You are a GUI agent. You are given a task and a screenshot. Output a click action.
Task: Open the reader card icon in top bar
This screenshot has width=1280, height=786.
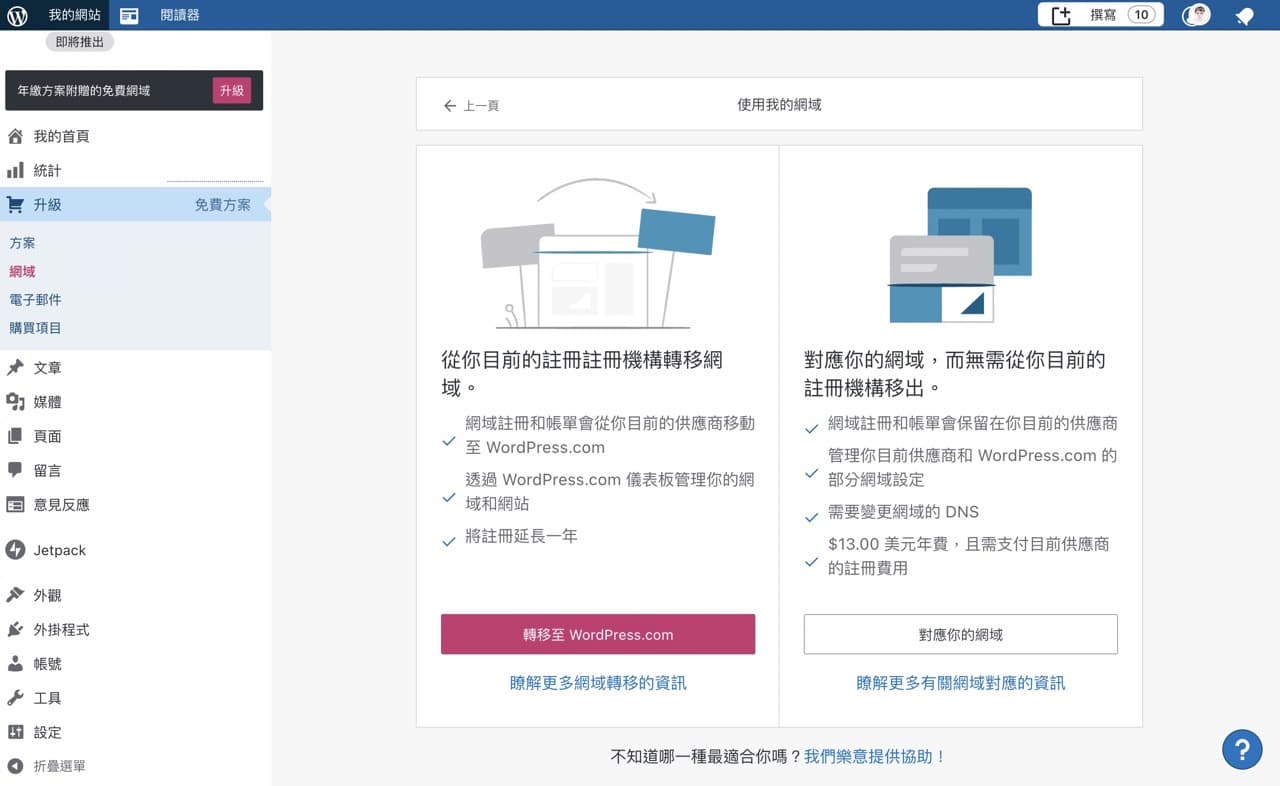point(128,15)
